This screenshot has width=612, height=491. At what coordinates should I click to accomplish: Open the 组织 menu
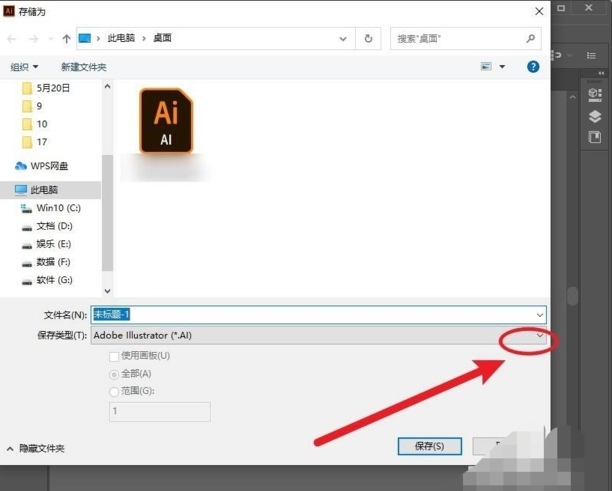[x=24, y=67]
